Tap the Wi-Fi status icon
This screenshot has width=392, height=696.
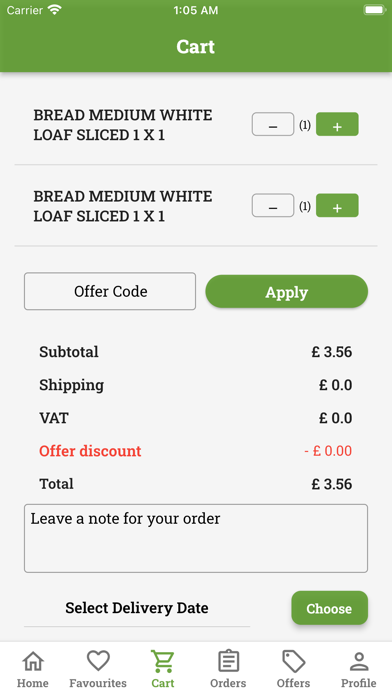point(55,10)
